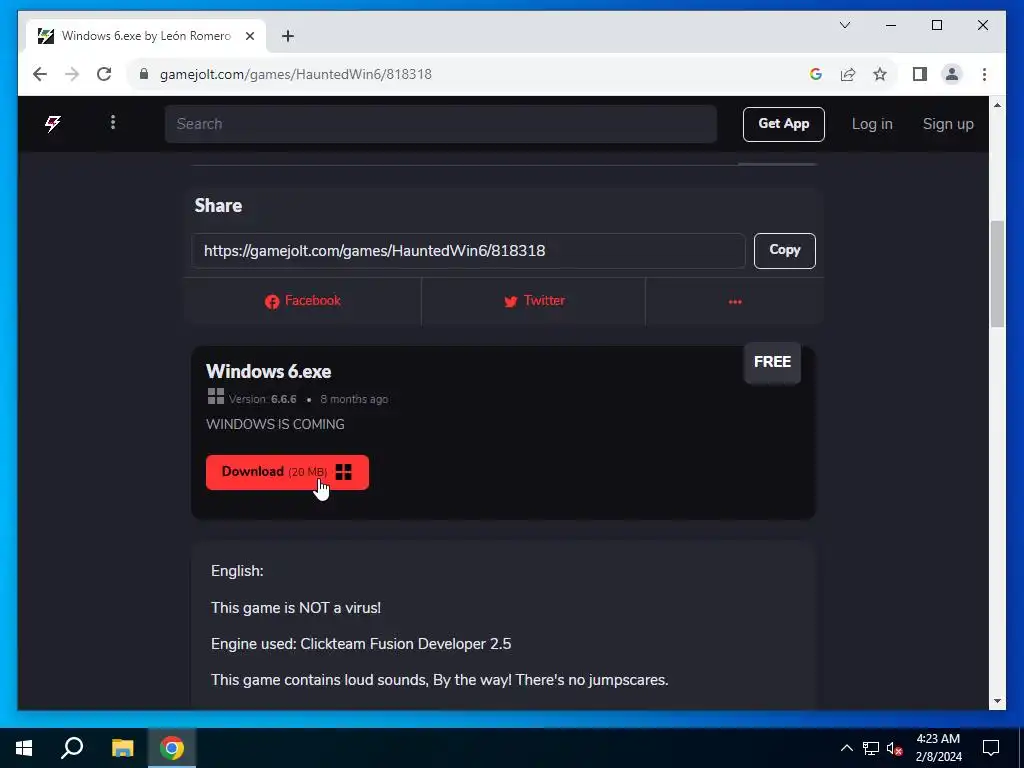Click the Sign up link
This screenshot has height=768, width=1024.
[948, 123]
